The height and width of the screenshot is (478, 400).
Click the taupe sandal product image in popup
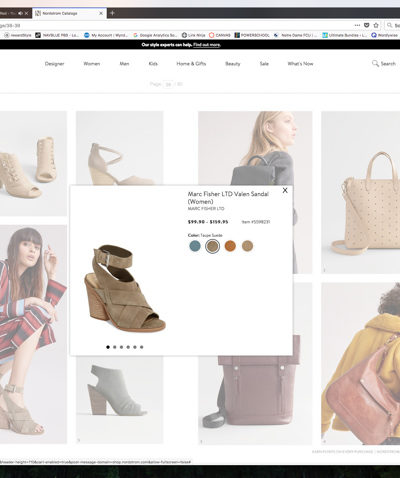tap(125, 288)
